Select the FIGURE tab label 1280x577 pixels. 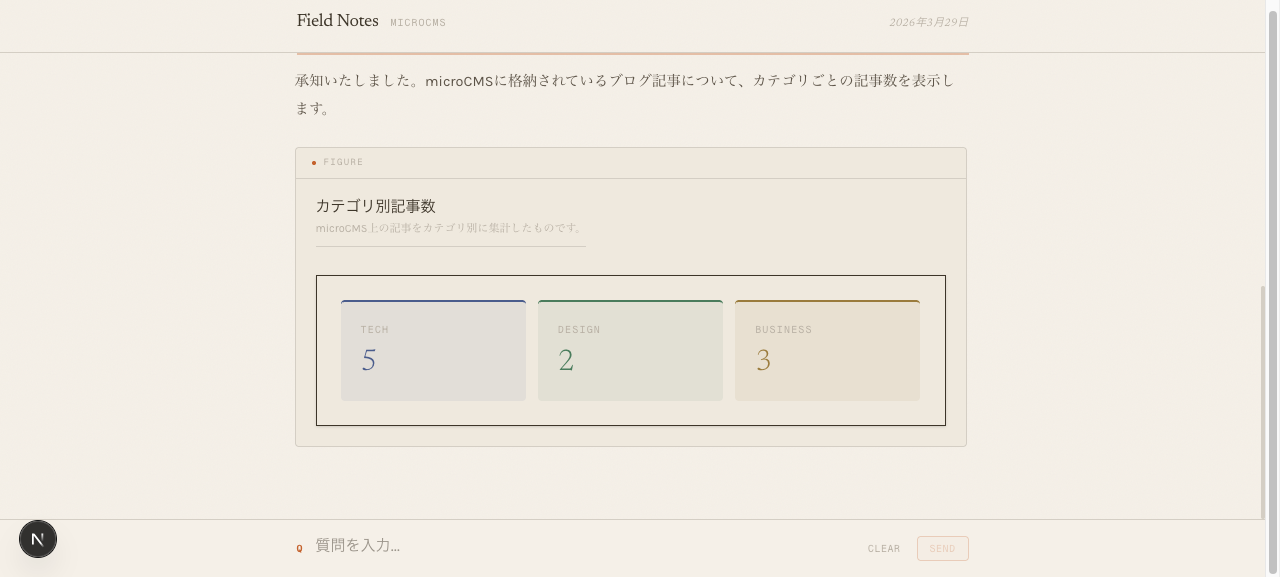tap(343, 162)
